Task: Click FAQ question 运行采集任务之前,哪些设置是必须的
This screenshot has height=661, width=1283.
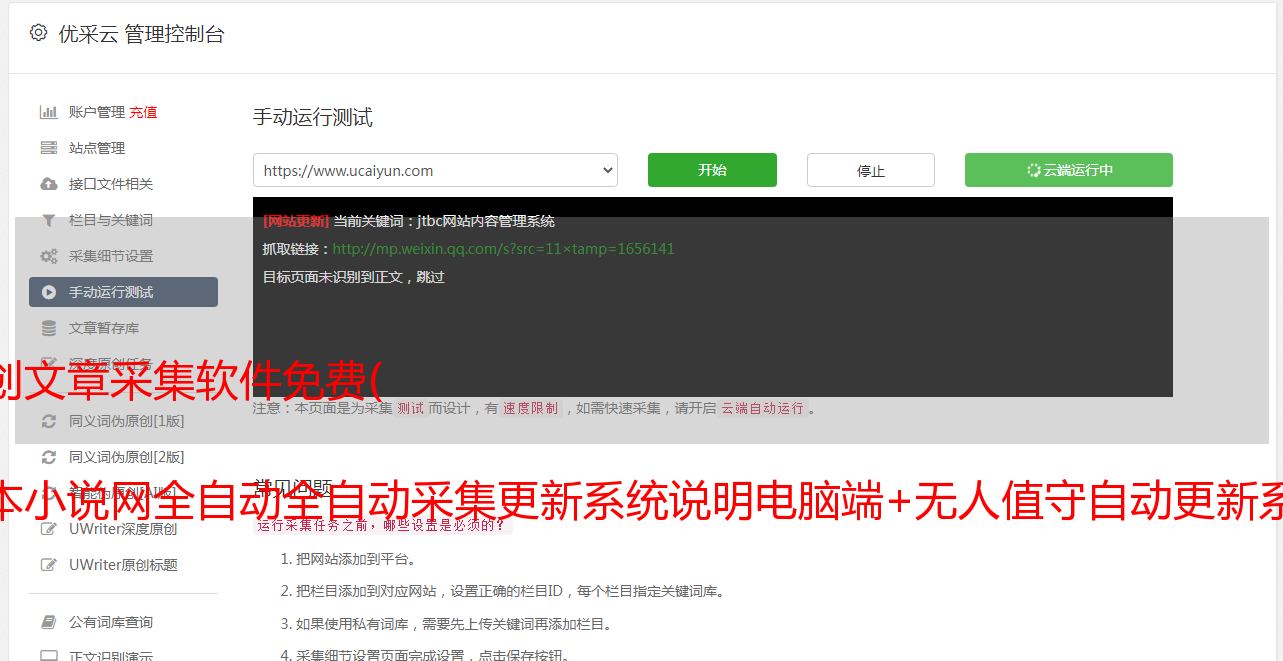Action: (x=382, y=524)
